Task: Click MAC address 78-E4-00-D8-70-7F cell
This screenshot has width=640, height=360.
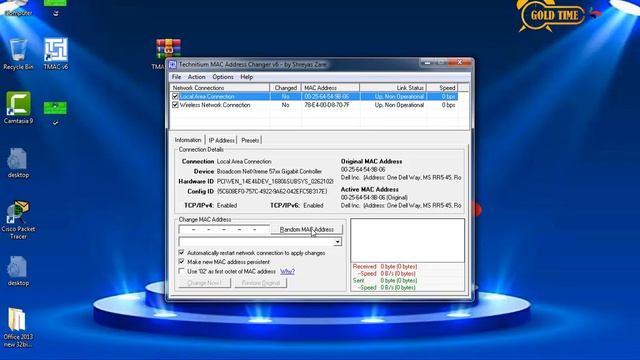Action: [x=327, y=105]
